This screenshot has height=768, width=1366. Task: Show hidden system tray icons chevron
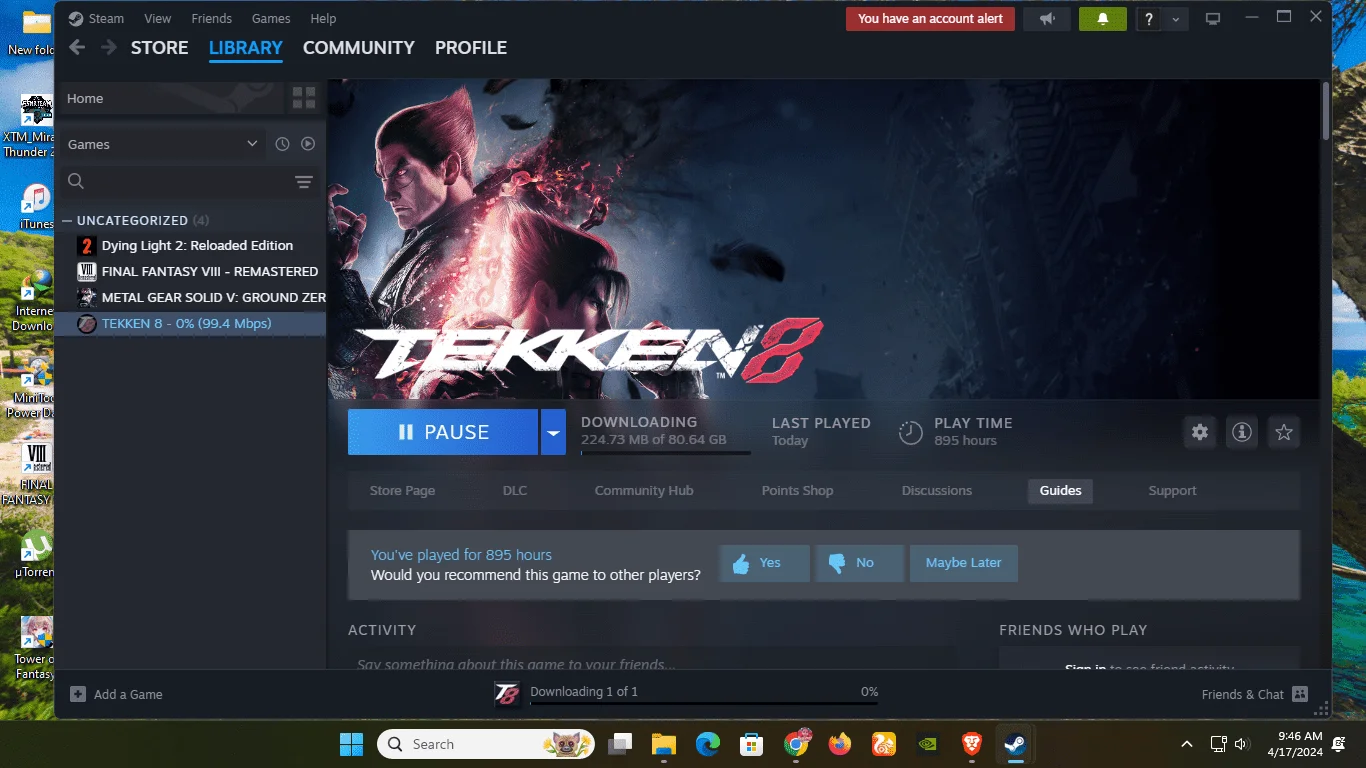(x=1187, y=744)
